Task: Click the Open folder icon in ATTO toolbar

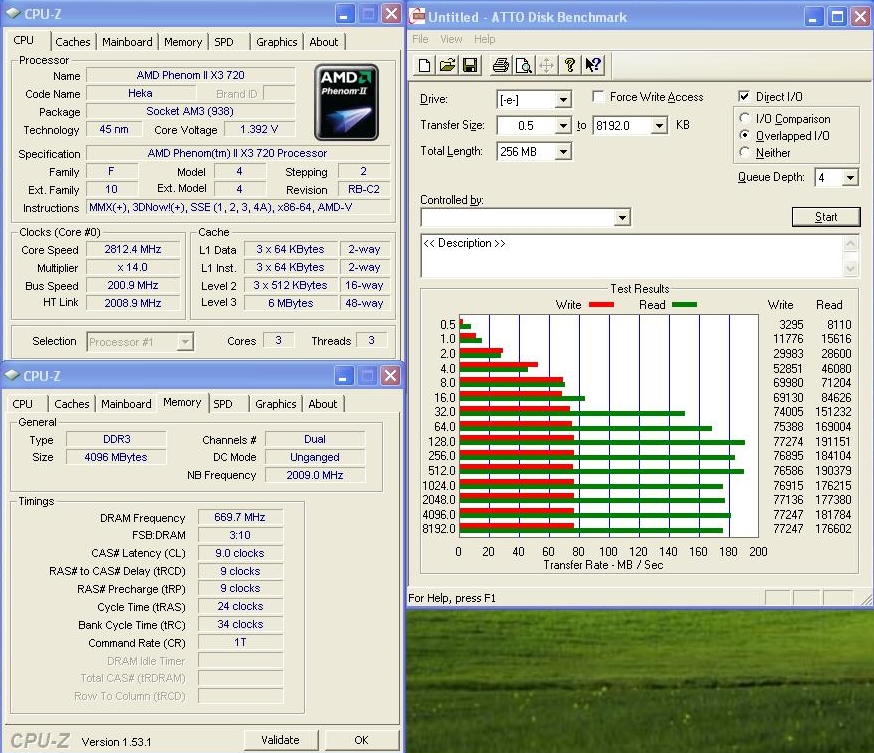Action: (x=447, y=66)
